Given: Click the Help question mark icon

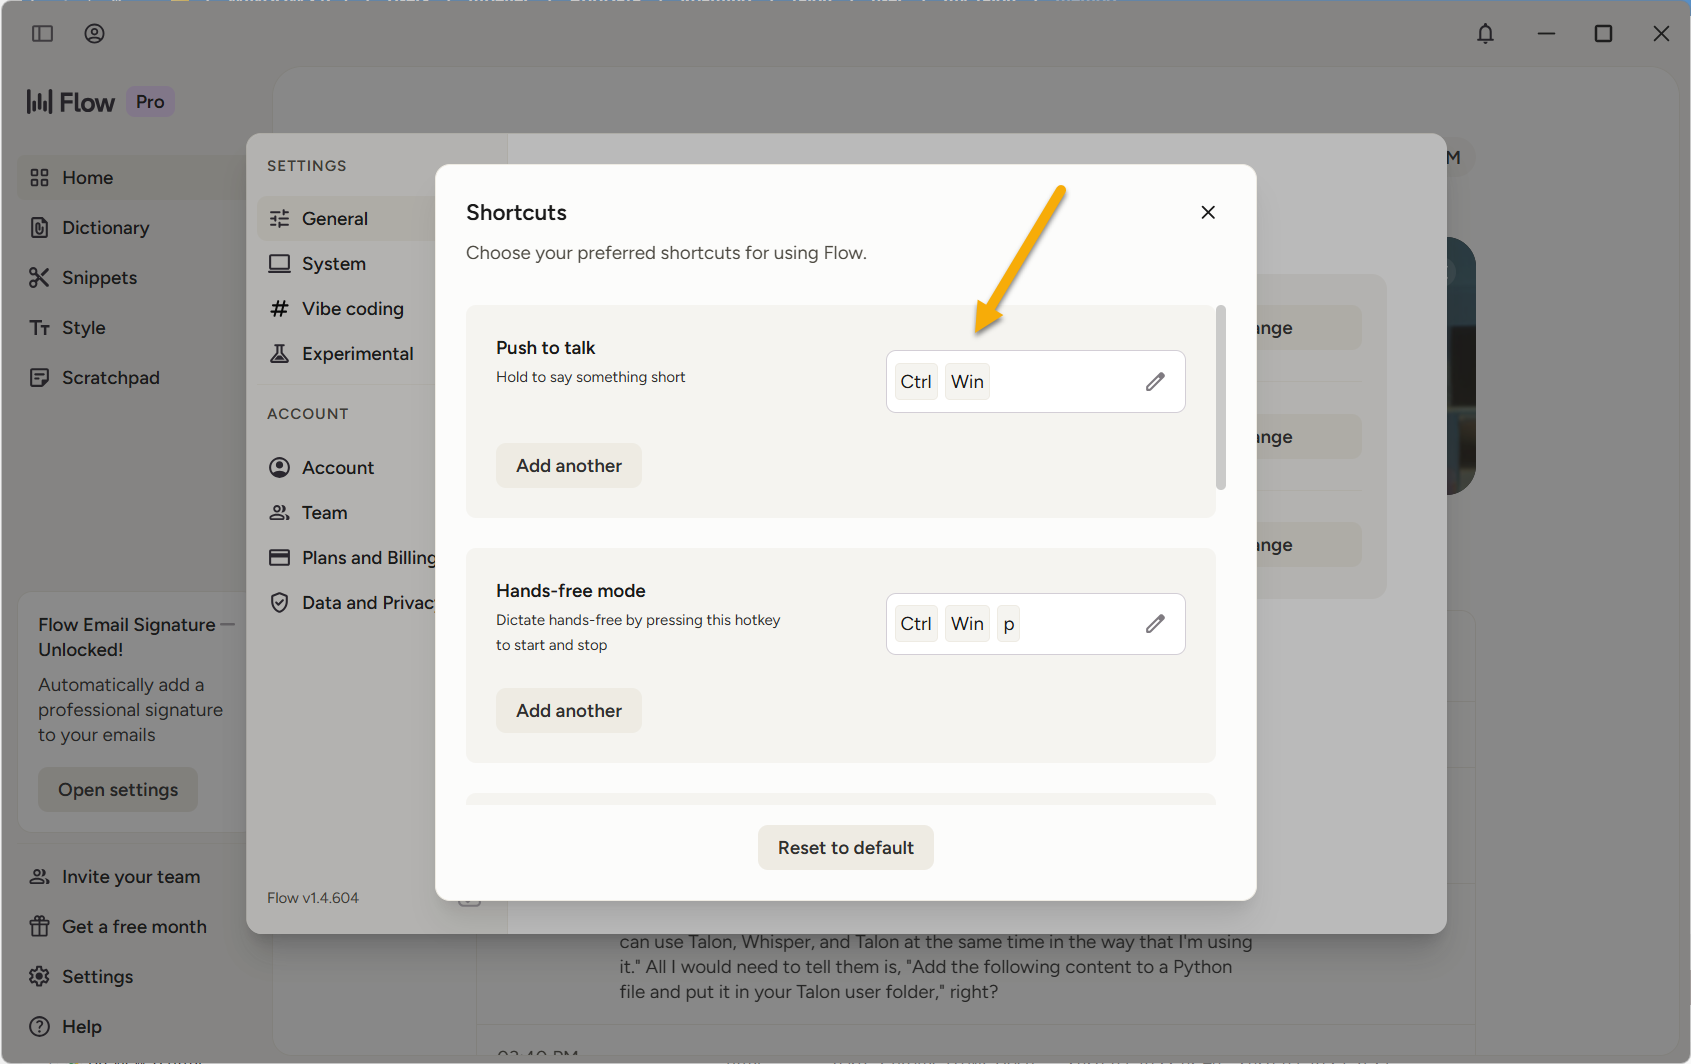Looking at the screenshot, I should [x=39, y=1027].
